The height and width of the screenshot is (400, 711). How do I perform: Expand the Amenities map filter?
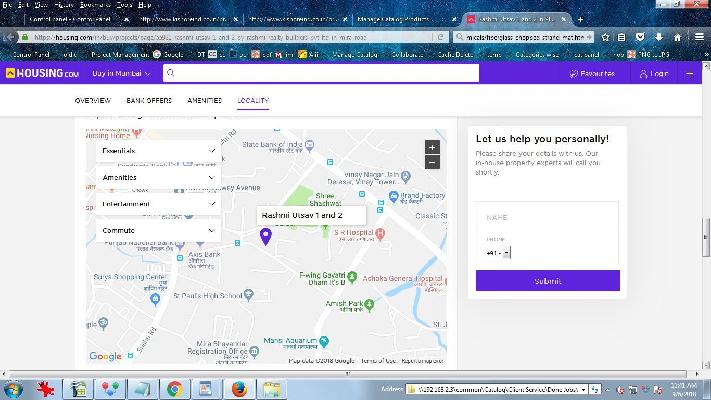click(x=158, y=177)
